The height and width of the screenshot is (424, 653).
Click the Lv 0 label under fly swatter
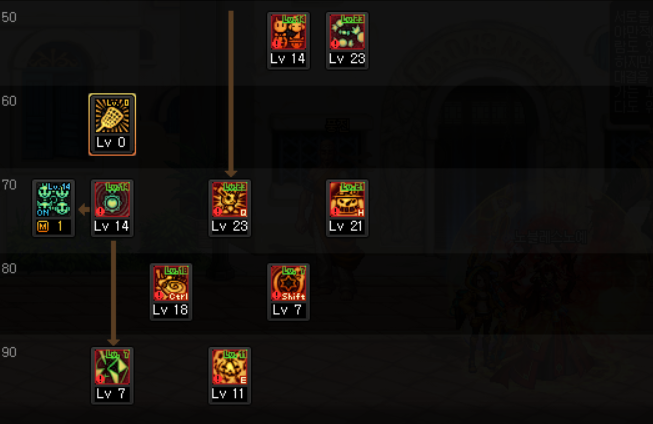[x=111, y=142]
